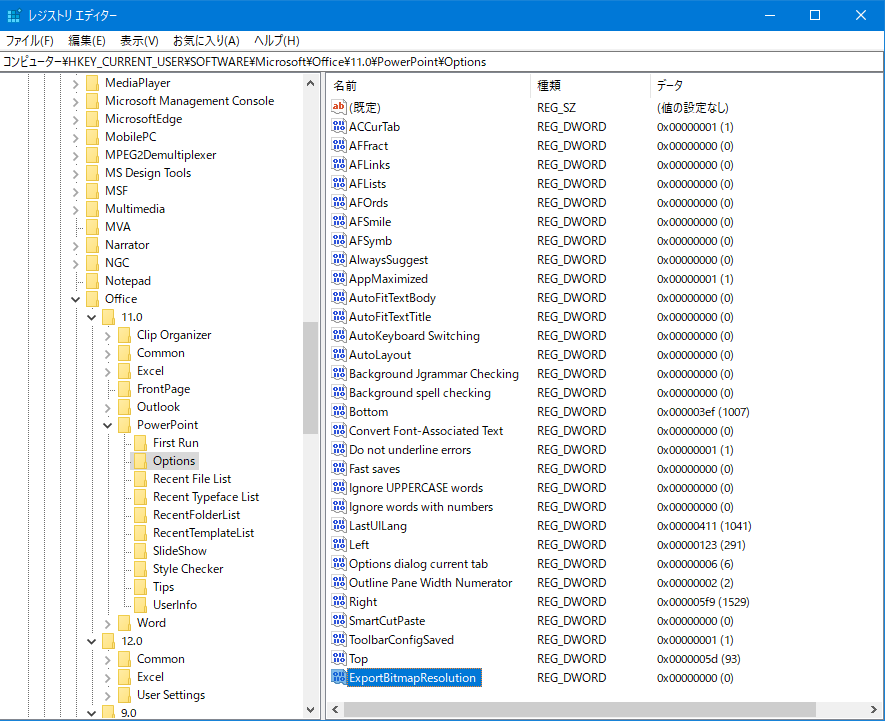Screen dimensions: 885x721
Task: Select the AutoKeyboard Switching value
Action: (414, 336)
